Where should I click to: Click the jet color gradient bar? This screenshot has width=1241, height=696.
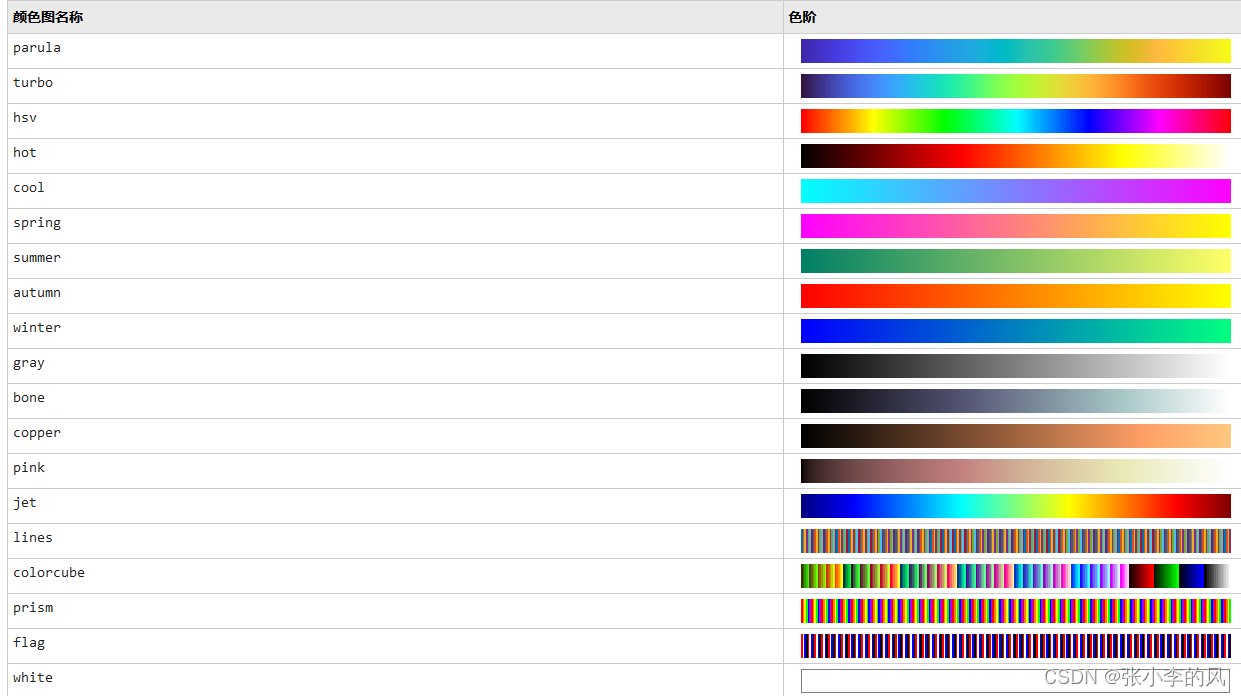[1015, 506]
